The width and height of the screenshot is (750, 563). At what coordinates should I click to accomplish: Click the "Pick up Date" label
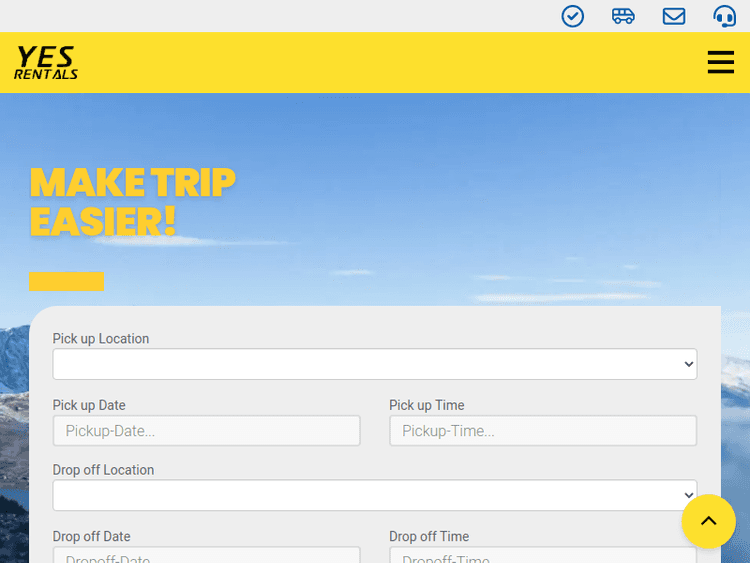coord(89,405)
